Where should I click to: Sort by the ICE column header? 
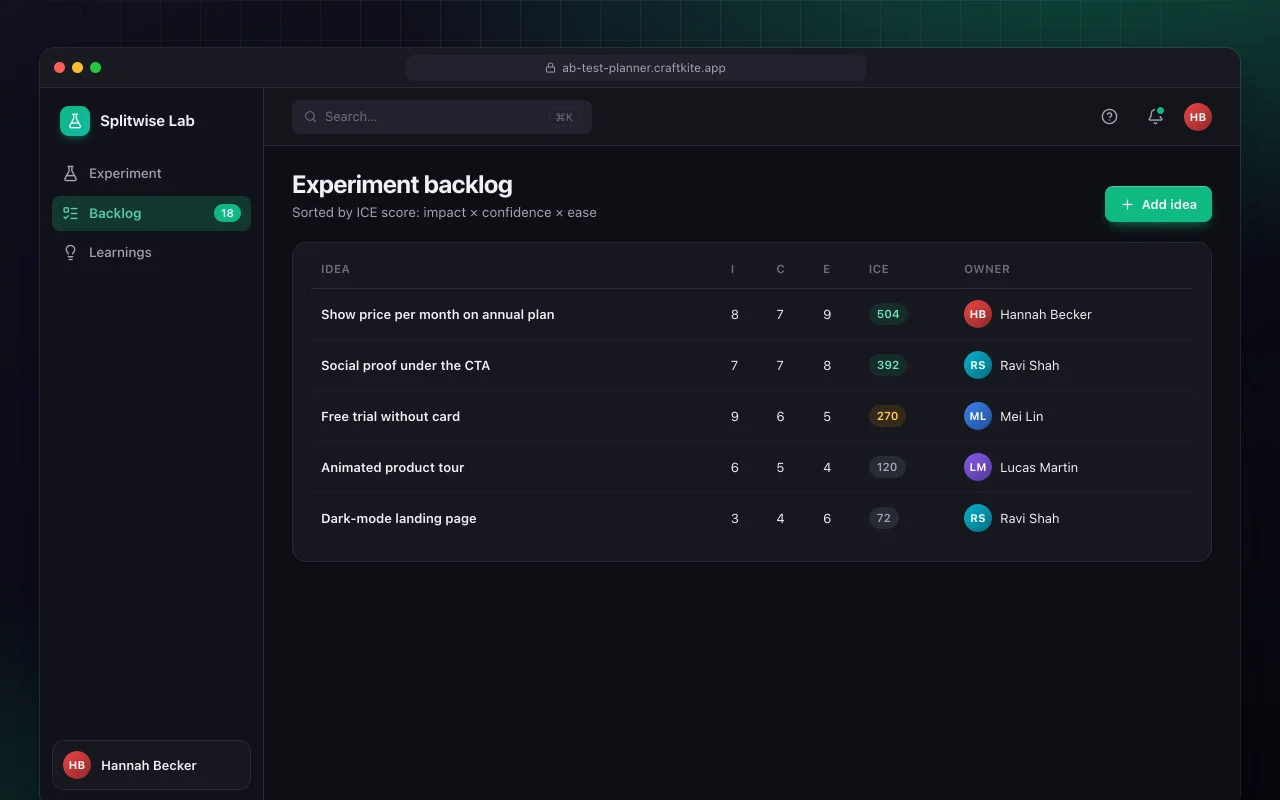point(879,269)
